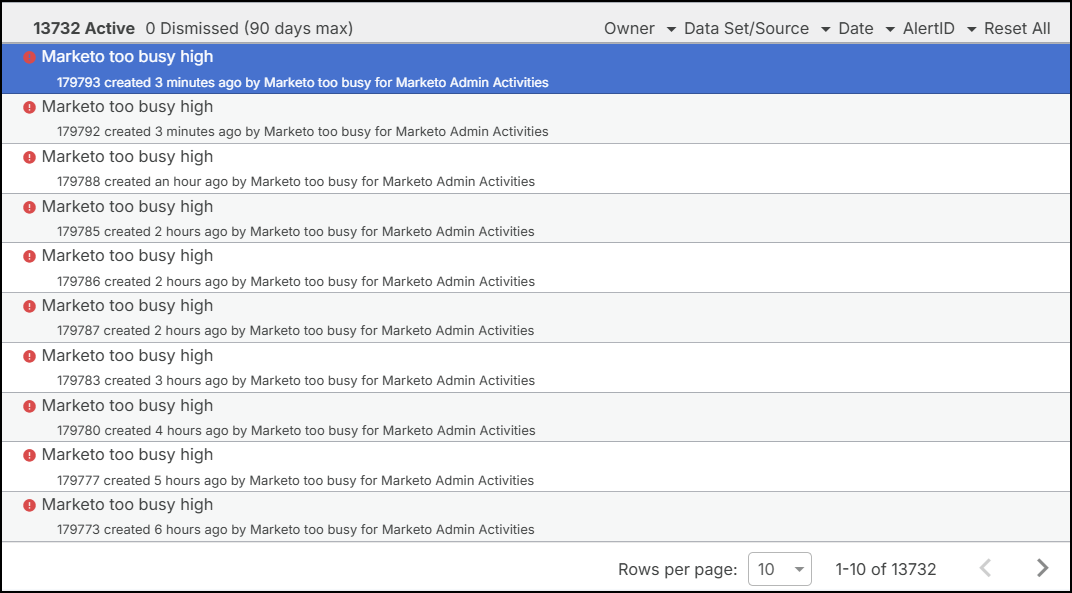Select alert 179785 created 2 hours ago

tap(536, 218)
